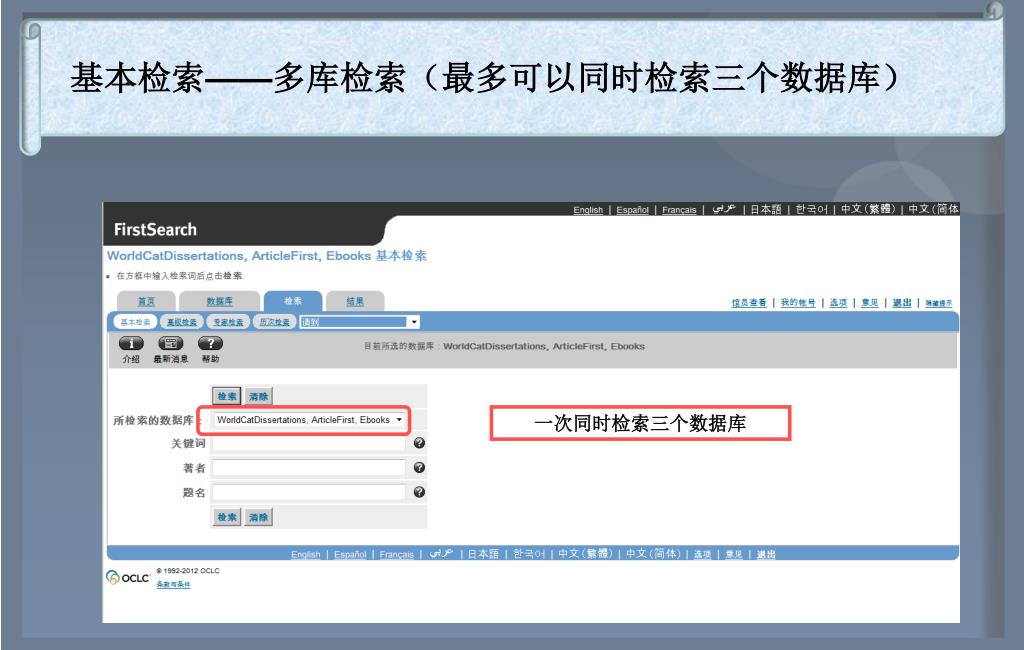
Task: Switch language to English in header
Action: 588,210
